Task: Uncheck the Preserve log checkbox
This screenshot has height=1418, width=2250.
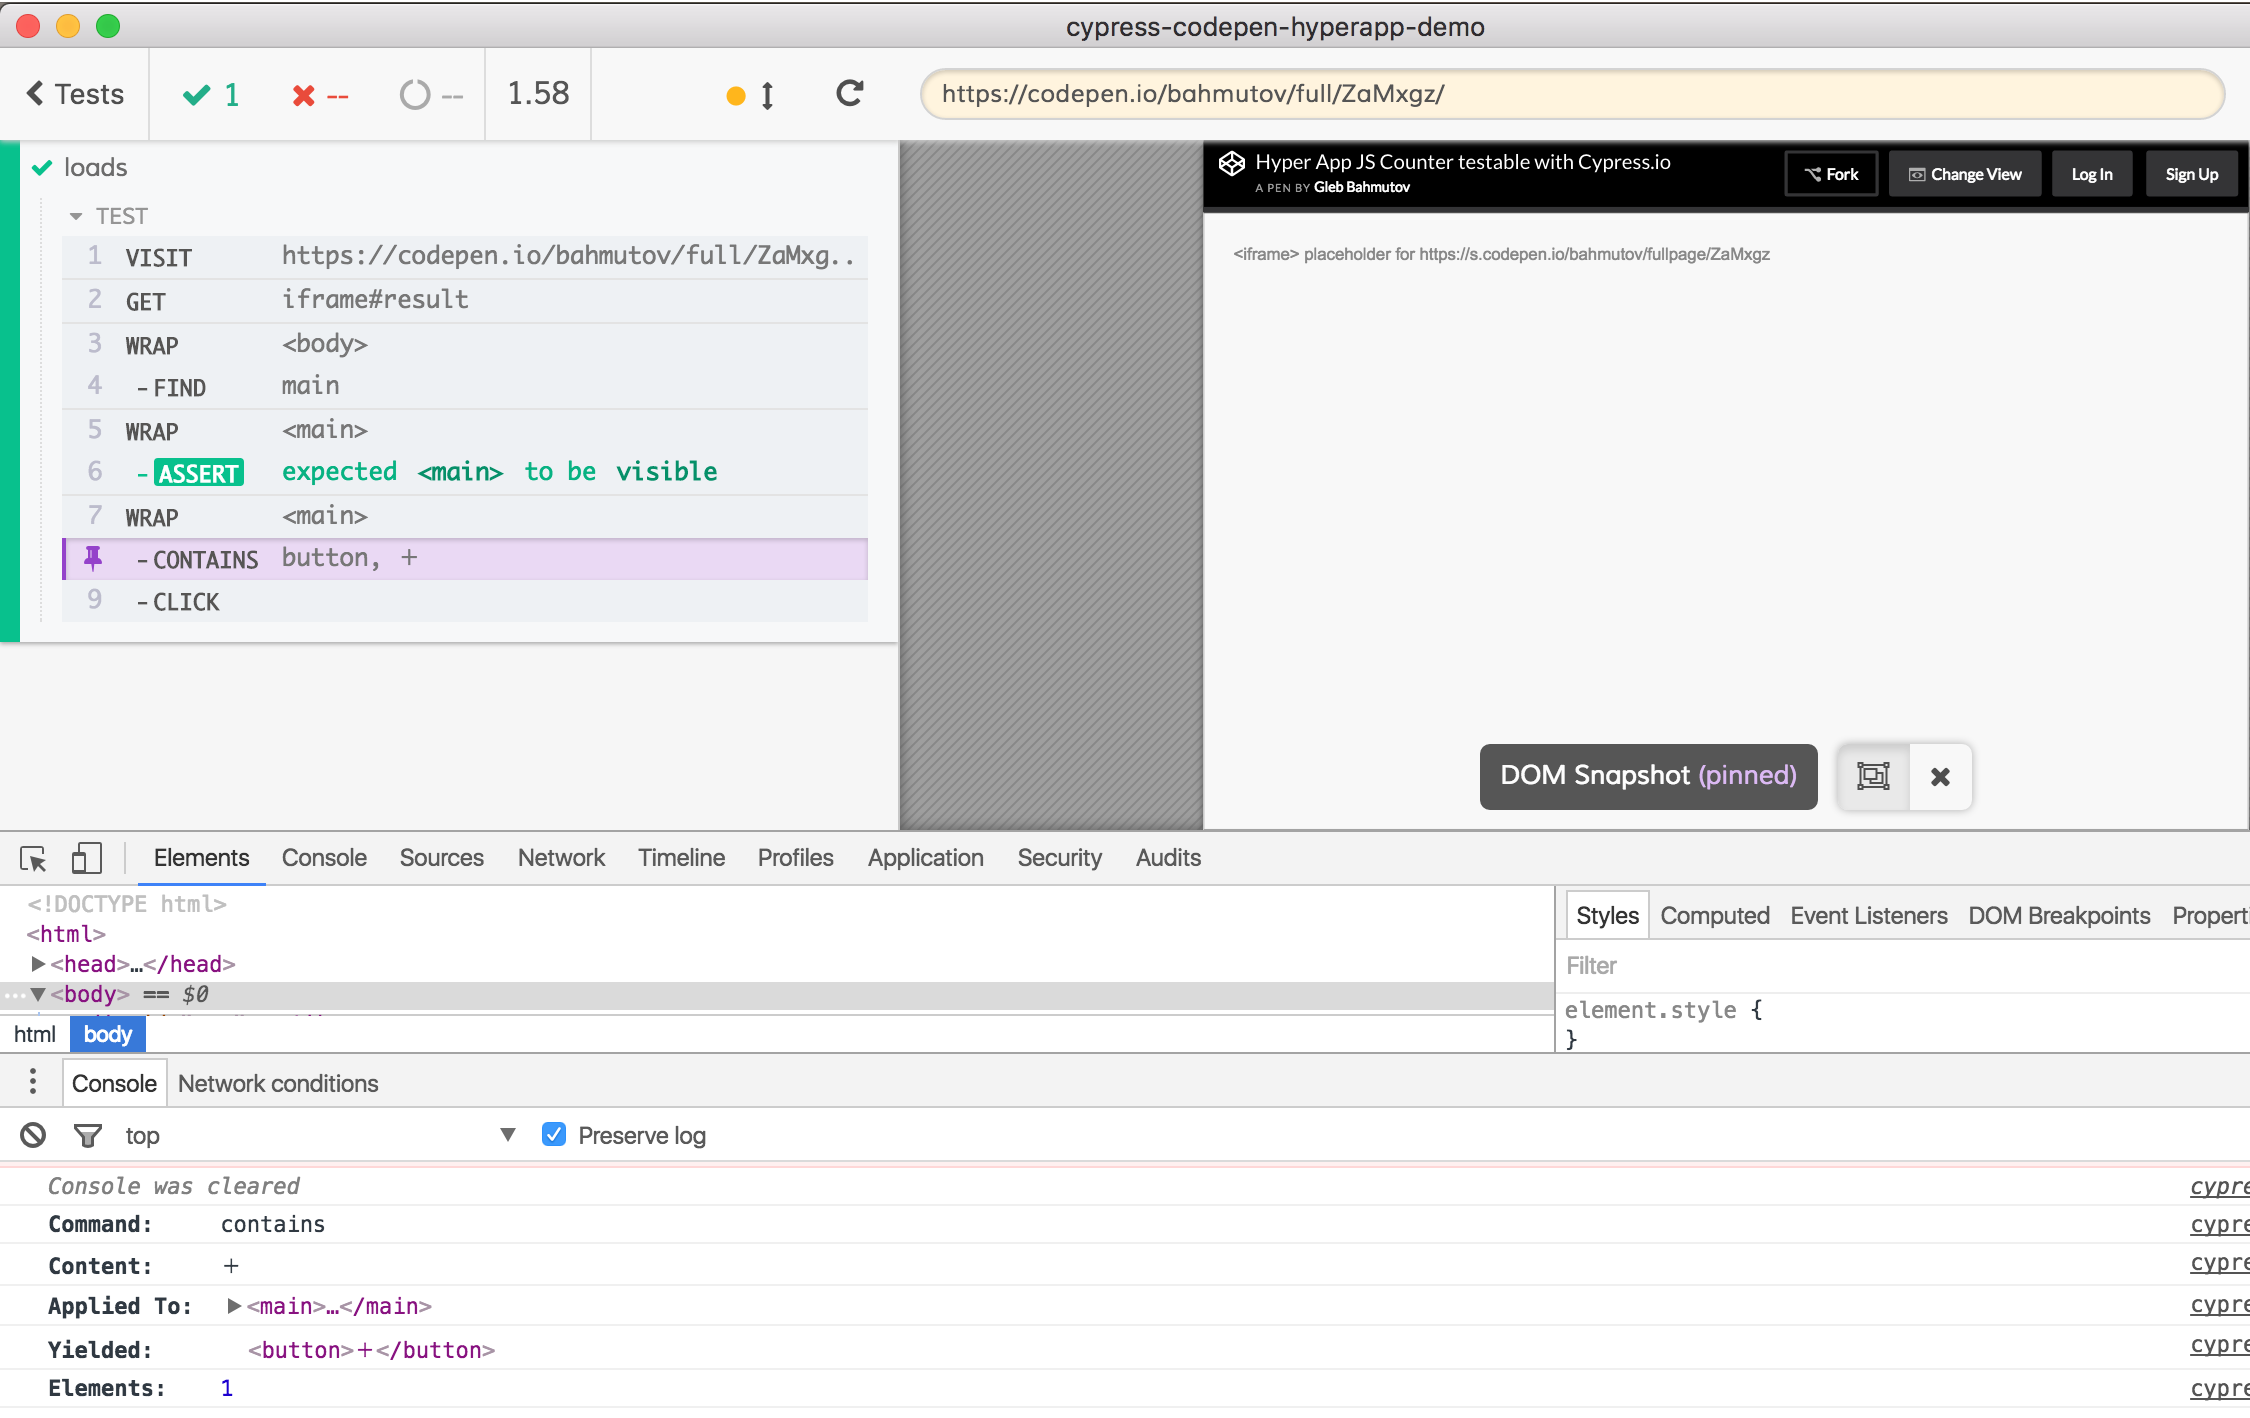Action: pyautogui.click(x=553, y=1134)
